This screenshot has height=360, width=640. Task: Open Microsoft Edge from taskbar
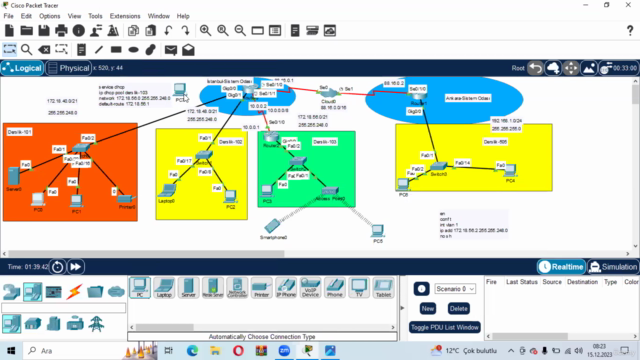pyautogui.click(x=192, y=351)
